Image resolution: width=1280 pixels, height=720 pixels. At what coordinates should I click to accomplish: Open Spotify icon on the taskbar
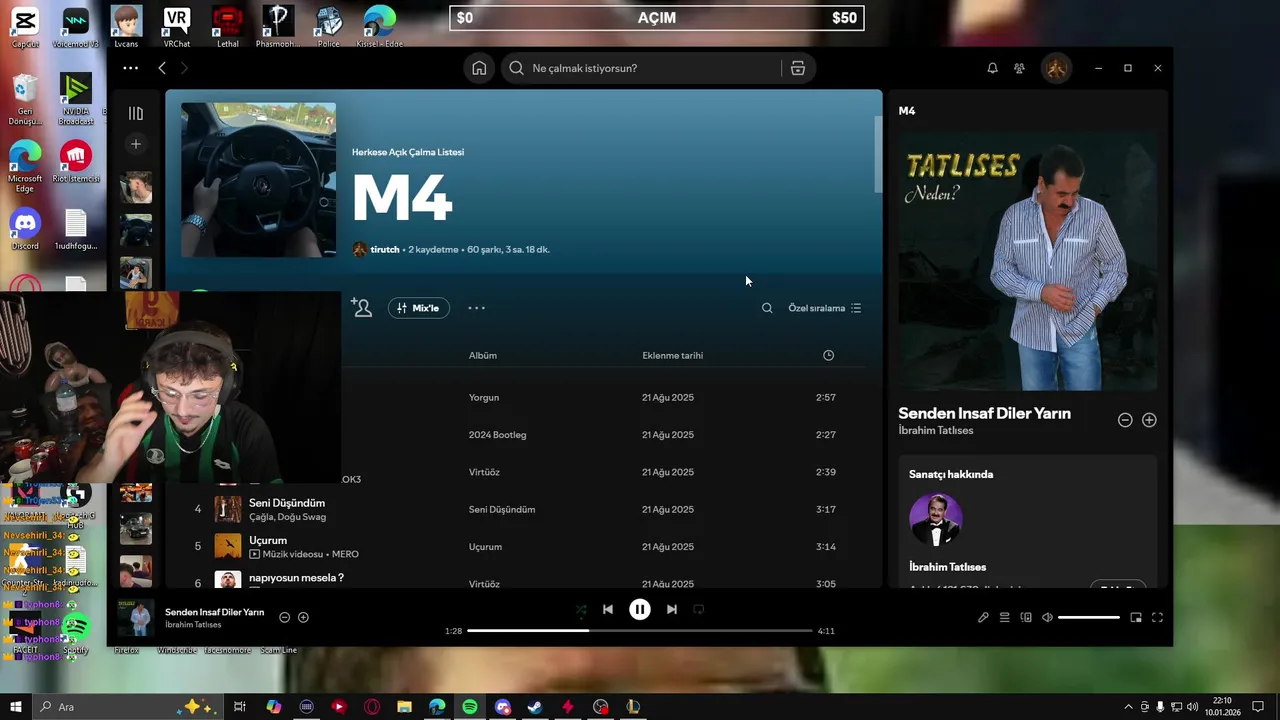[x=470, y=707]
